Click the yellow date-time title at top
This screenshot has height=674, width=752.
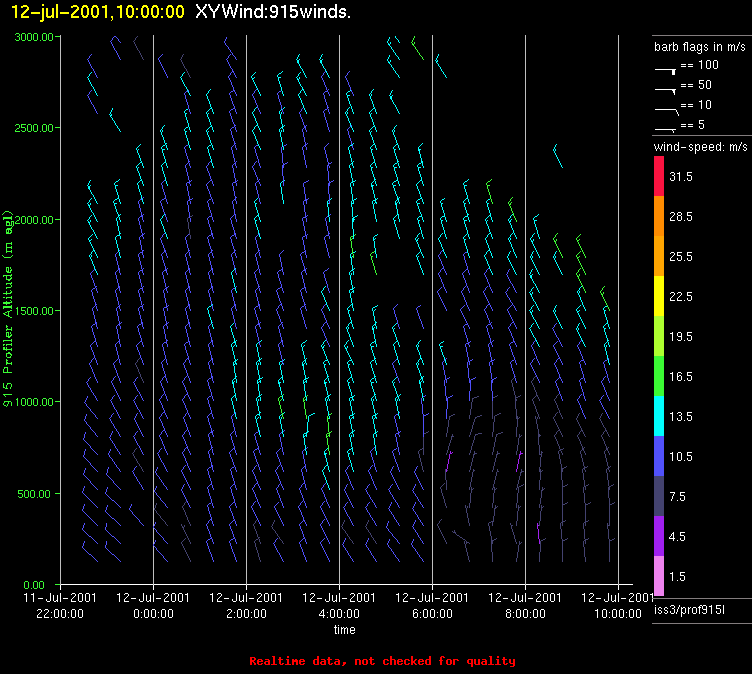98,12
